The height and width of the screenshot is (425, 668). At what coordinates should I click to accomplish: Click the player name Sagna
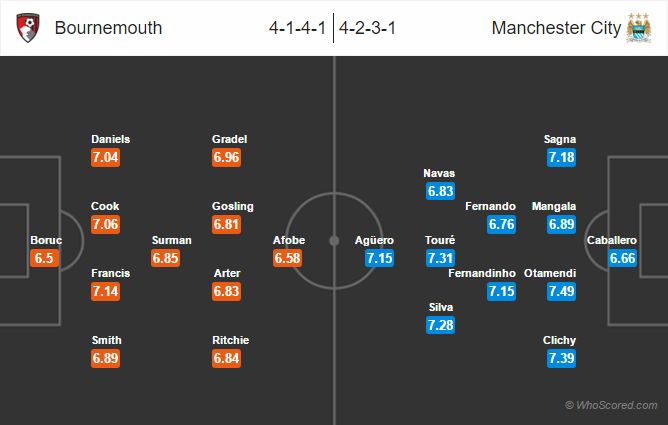561,139
